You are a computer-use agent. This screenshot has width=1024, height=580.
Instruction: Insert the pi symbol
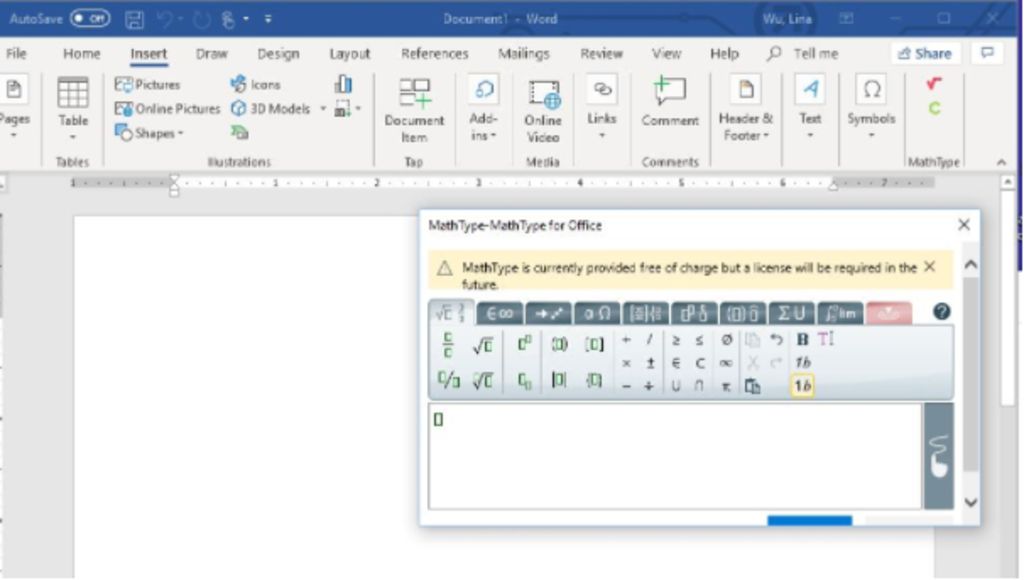click(726, 387)
